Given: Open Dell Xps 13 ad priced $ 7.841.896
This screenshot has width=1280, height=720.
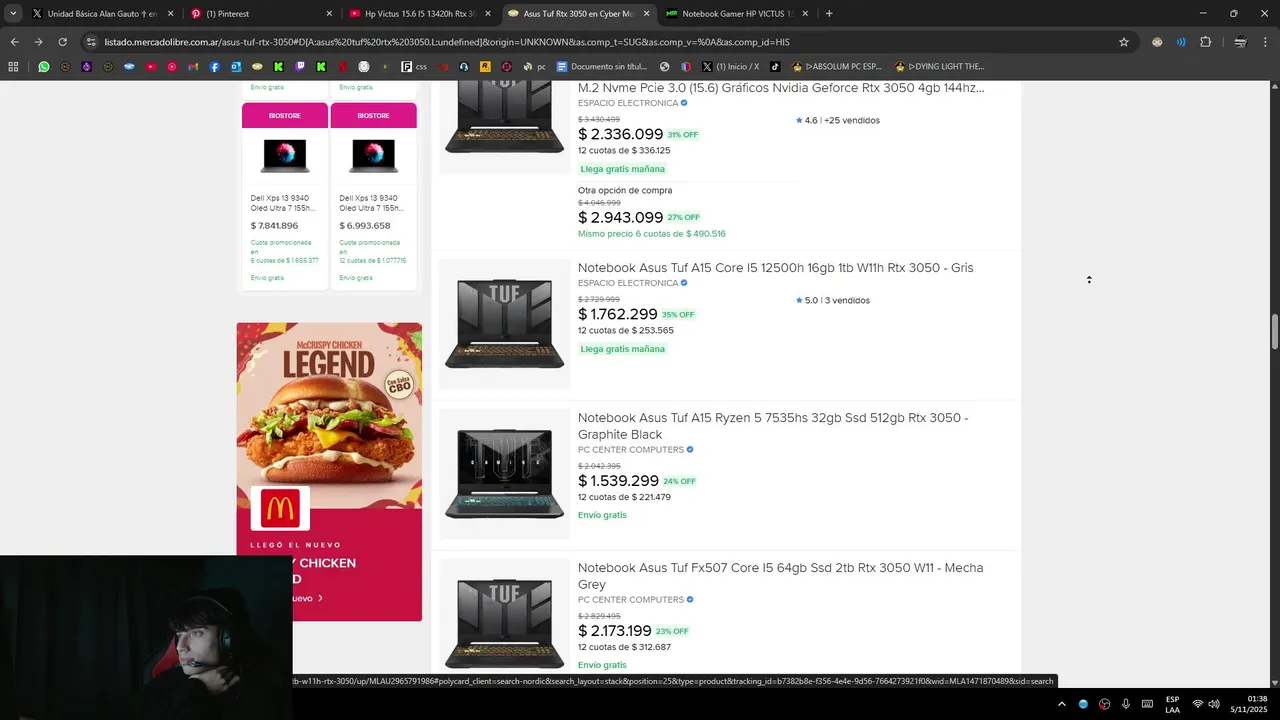Looking at the screenshot, I should pos(285,195).
